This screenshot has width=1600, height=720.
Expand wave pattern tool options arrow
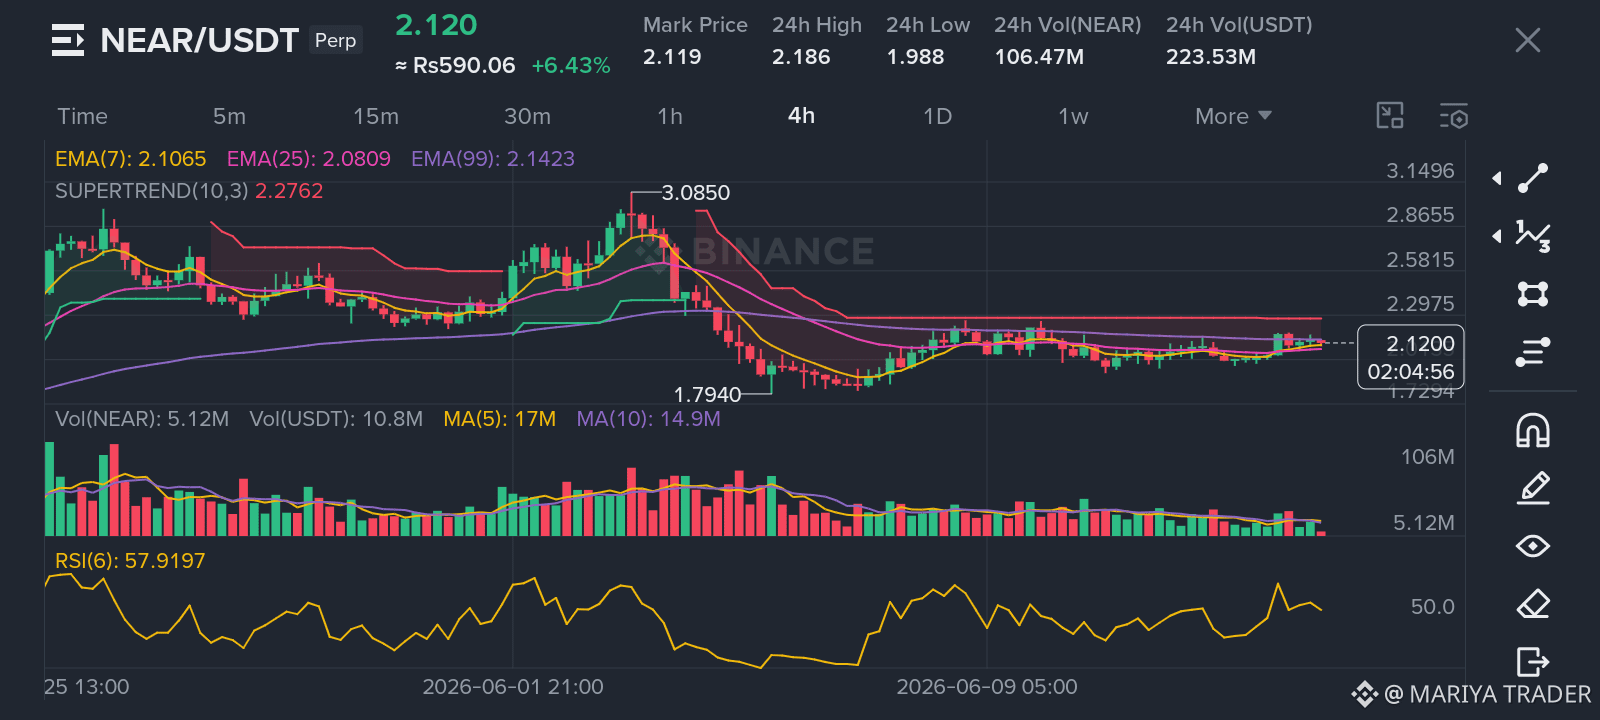[1497, 236]
